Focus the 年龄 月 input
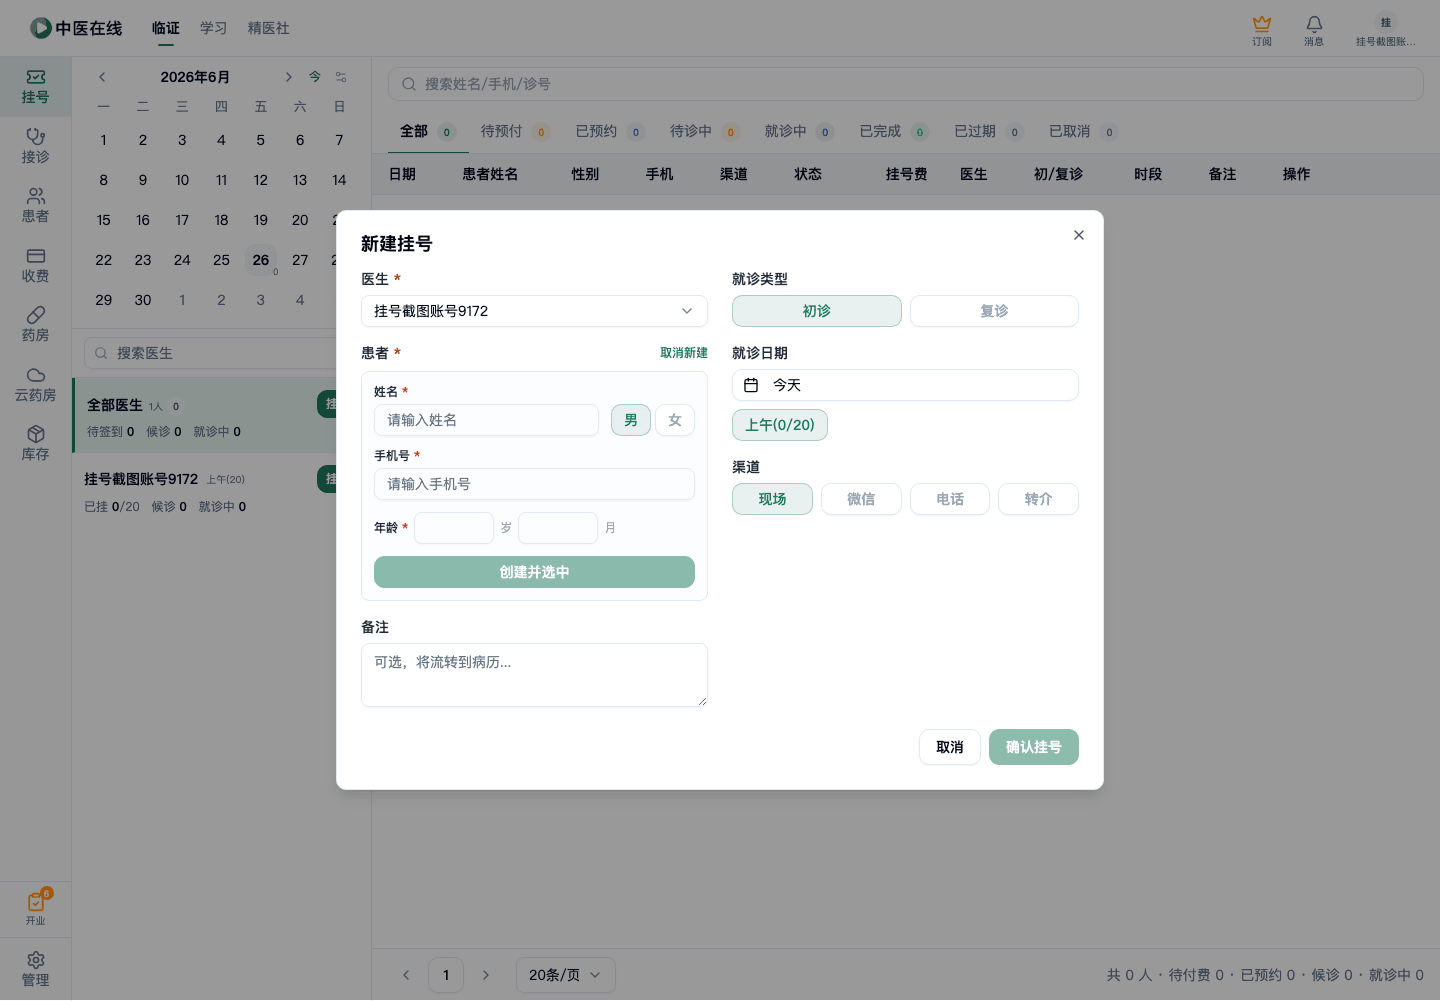The width and height of the screenshot is (1440, 1001). point(558,528)
